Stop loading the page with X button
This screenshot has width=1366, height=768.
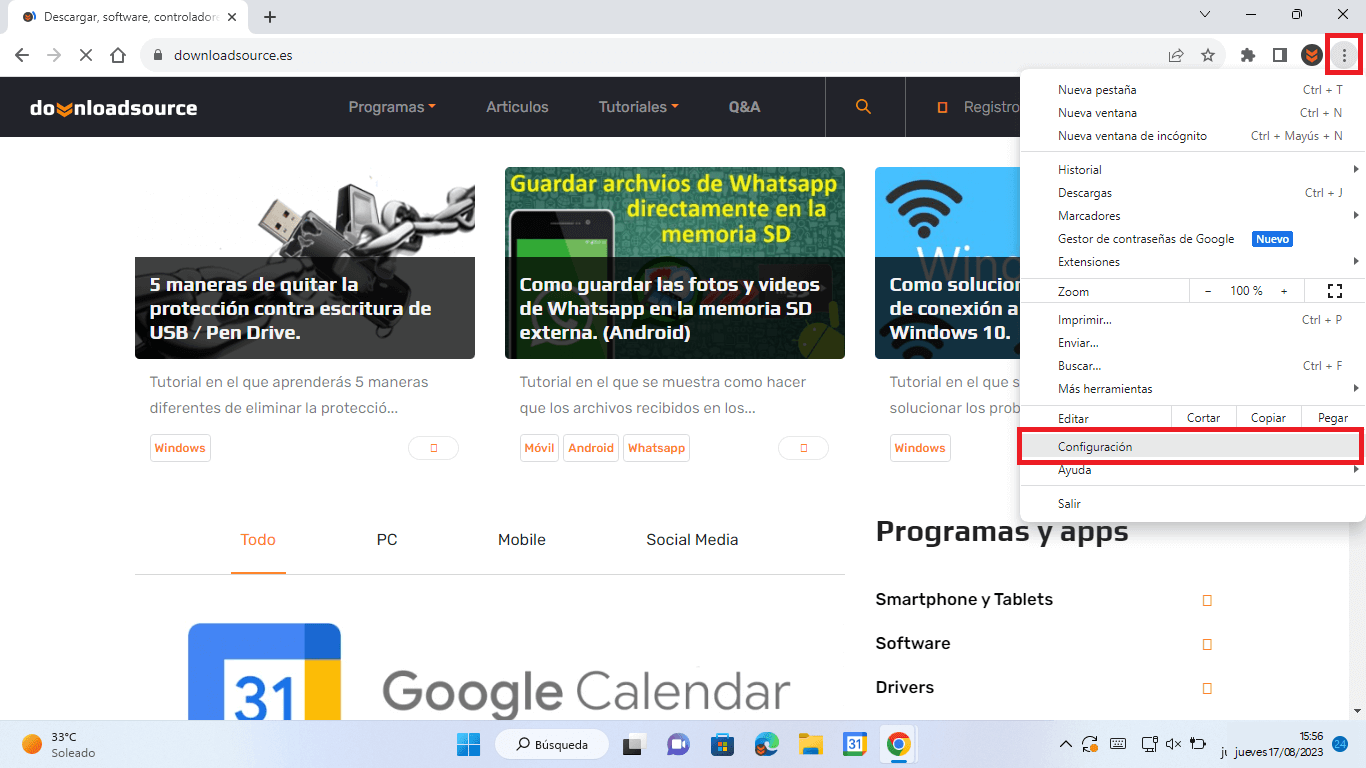86,55
